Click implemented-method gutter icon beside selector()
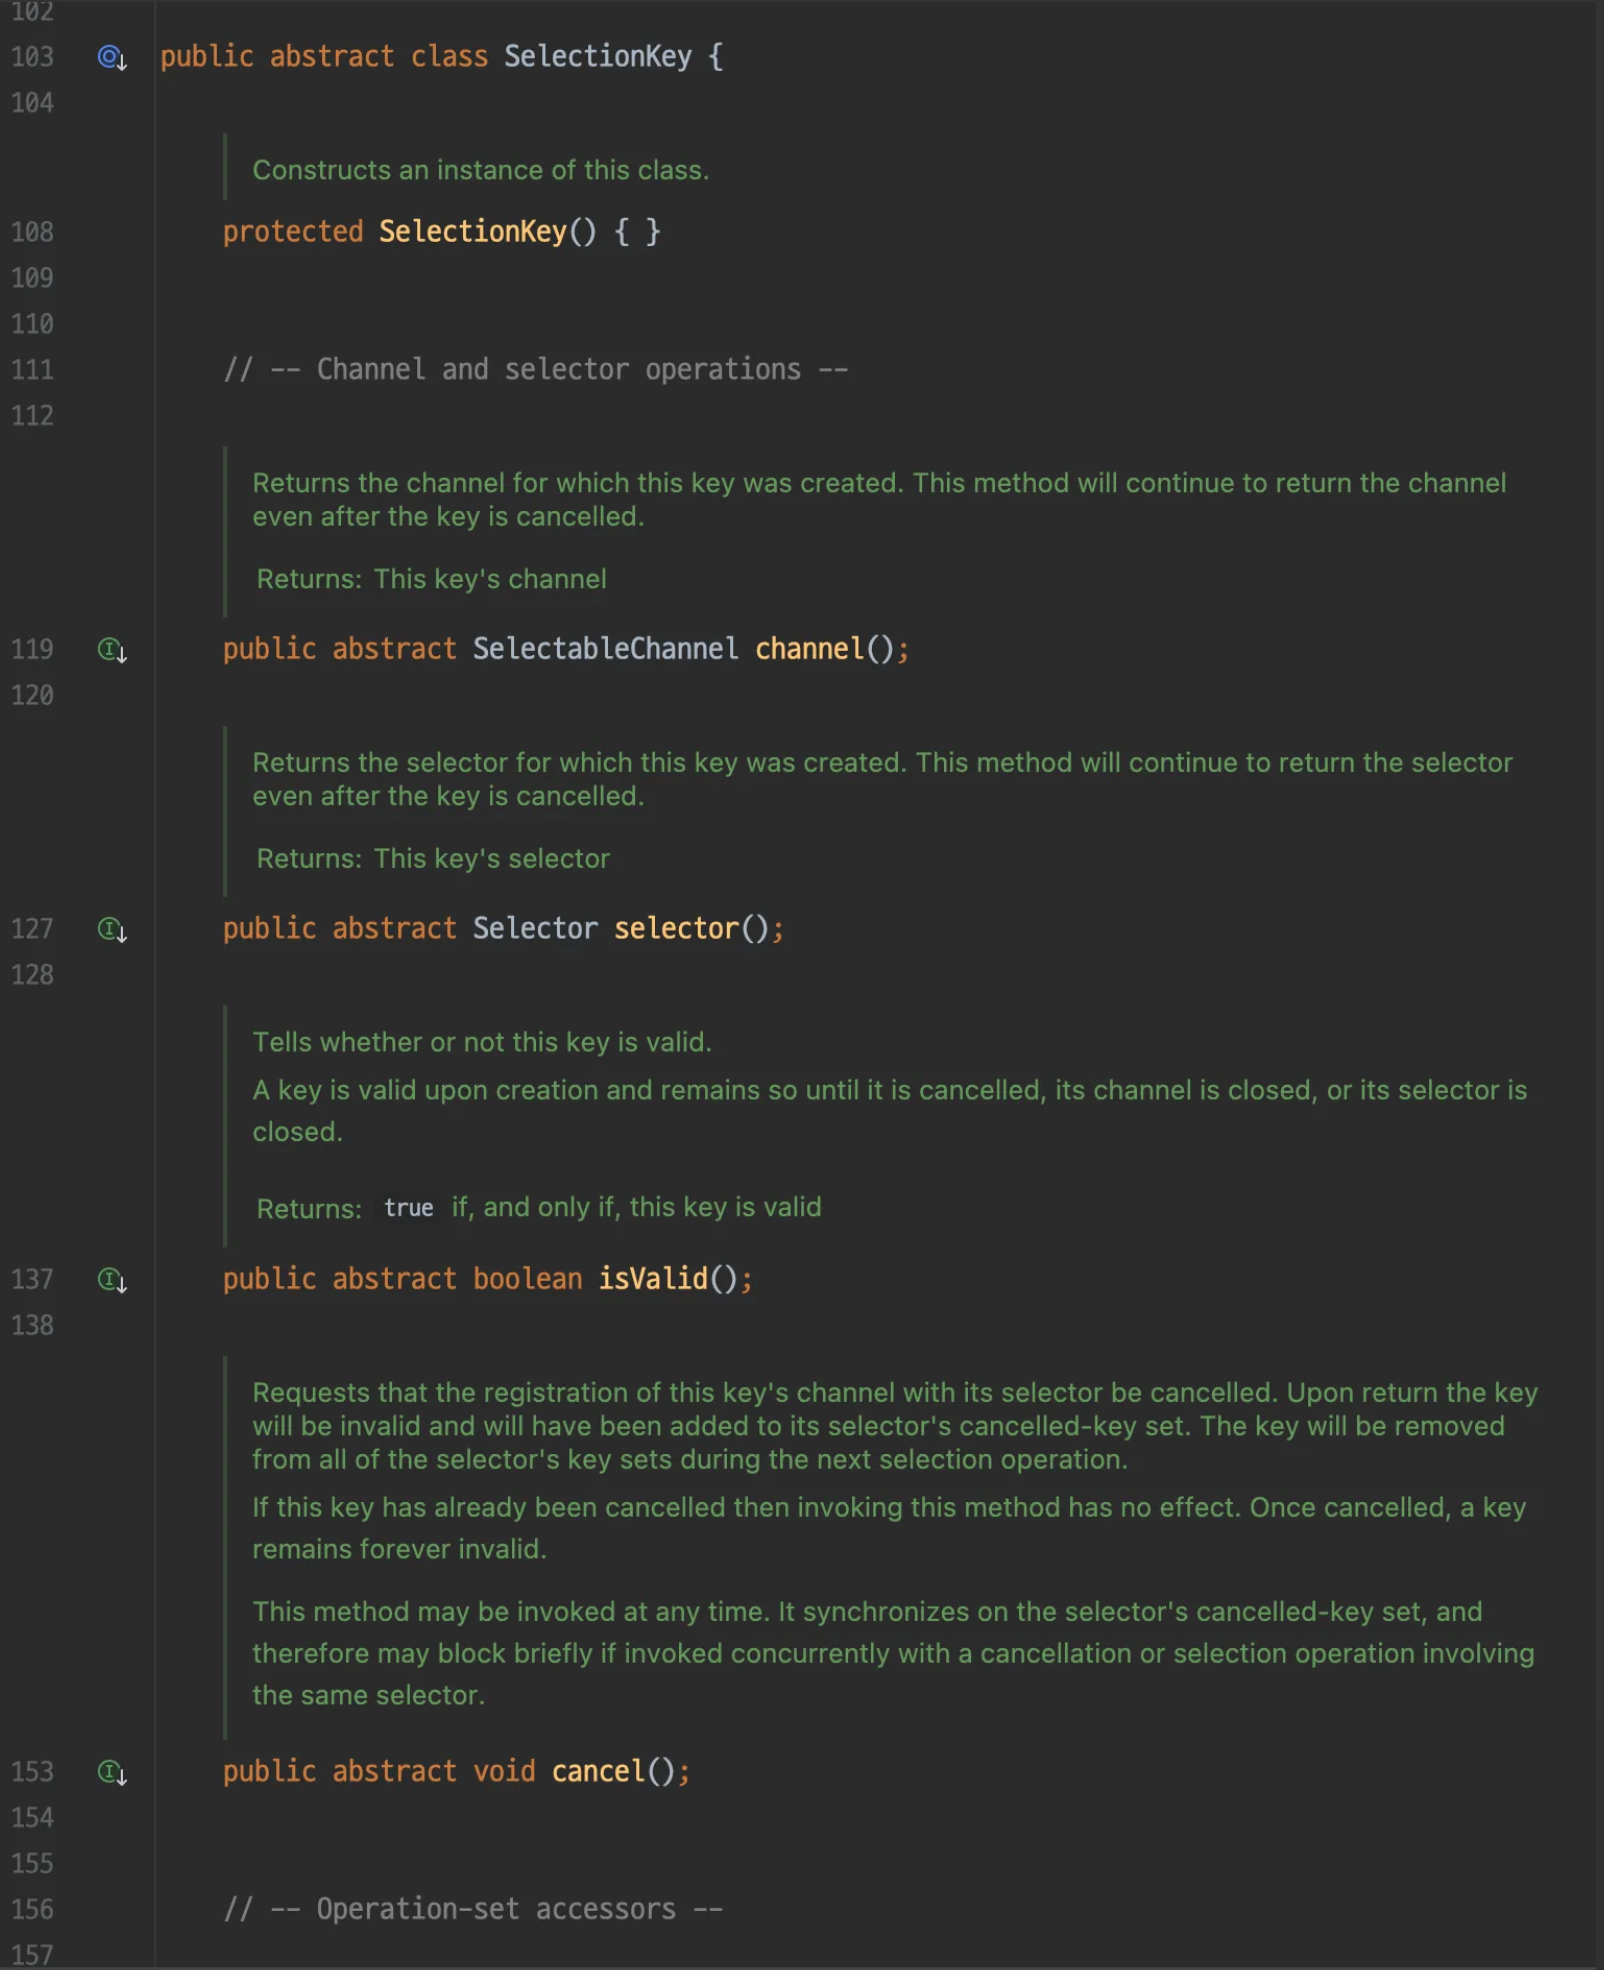The height and width of the screenshot is (1970, 1604). click(111, 930)
